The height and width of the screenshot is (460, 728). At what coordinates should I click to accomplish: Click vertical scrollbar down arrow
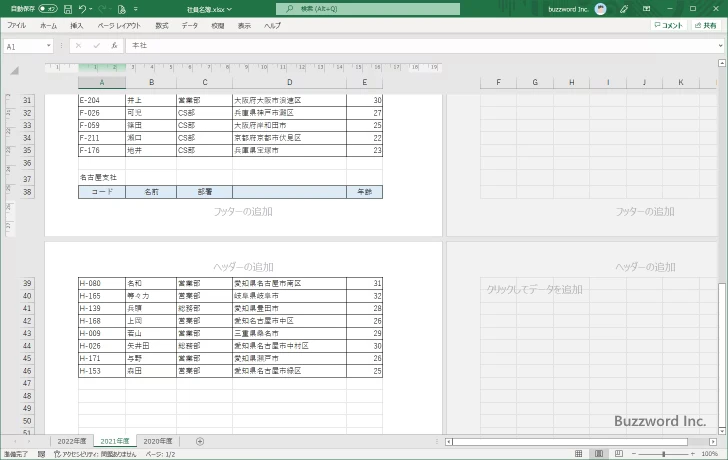[722, 431]
